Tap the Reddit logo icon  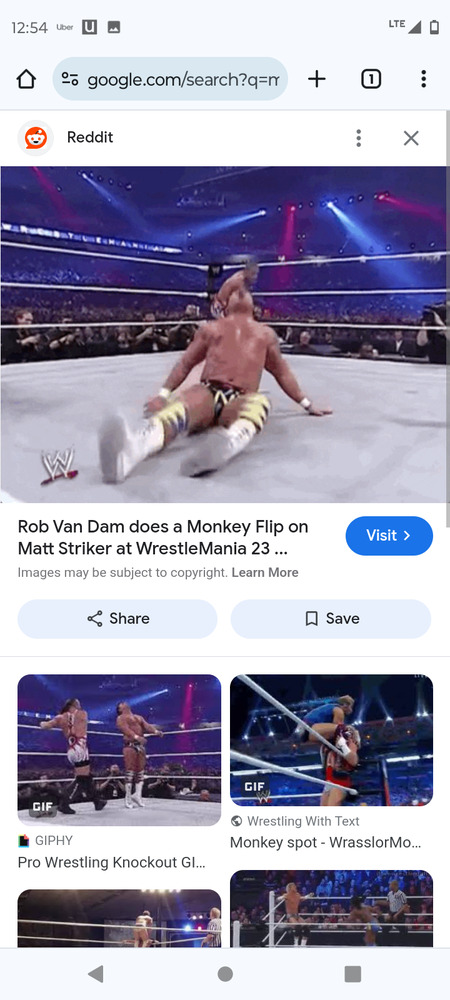pyautogui.click(x=36, y=138)
